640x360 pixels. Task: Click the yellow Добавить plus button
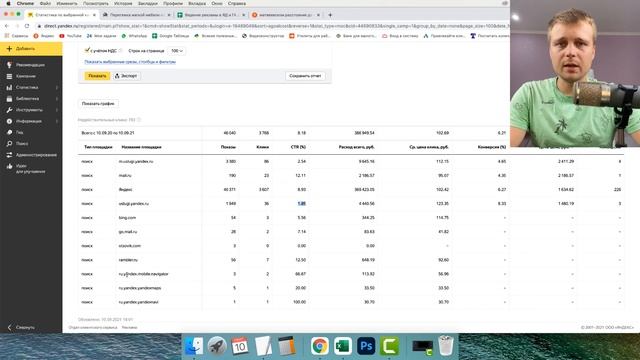point(31,49)
